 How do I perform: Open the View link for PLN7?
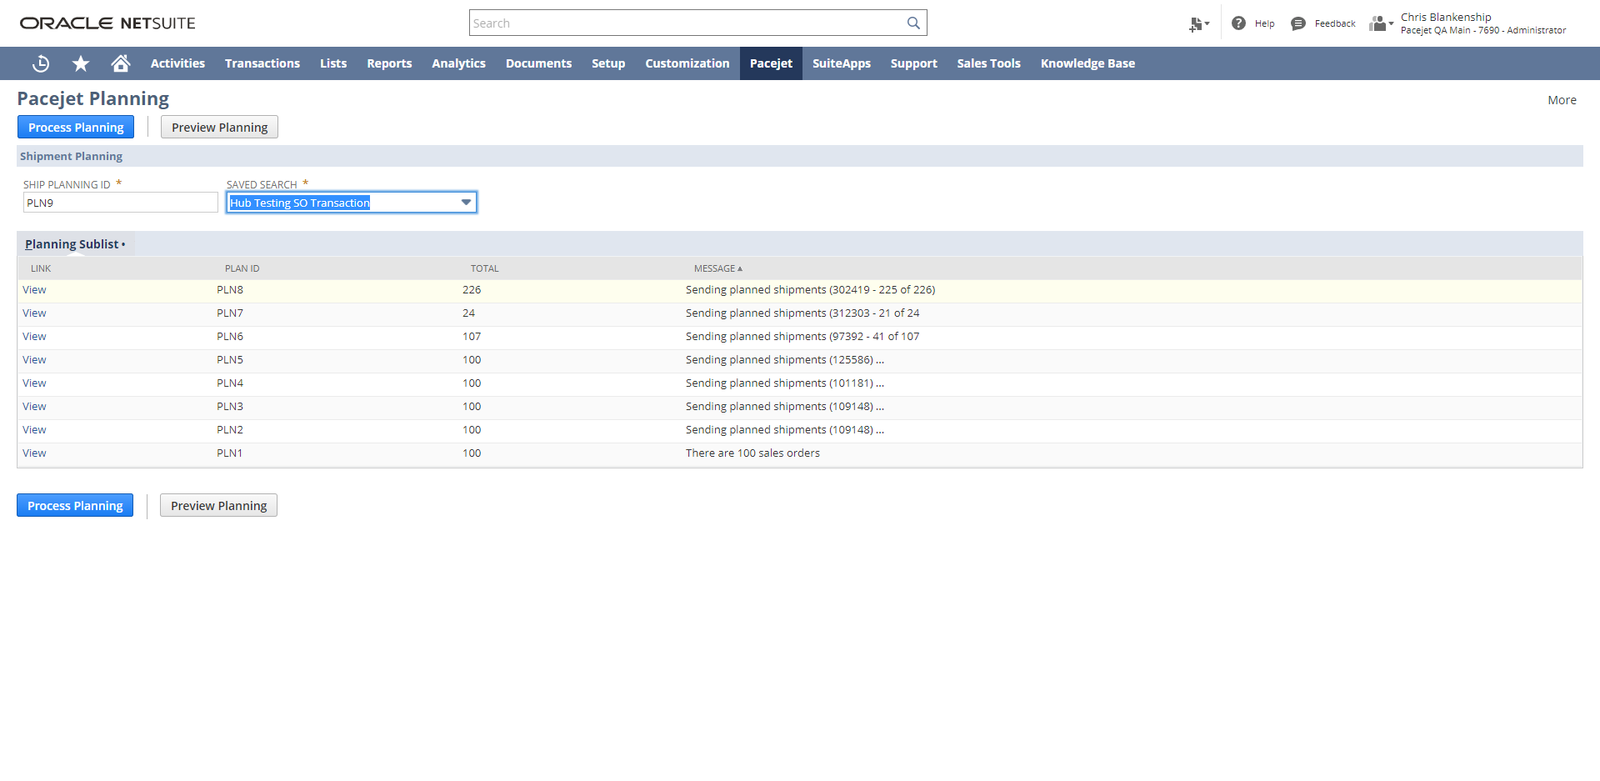click(35, 313)
